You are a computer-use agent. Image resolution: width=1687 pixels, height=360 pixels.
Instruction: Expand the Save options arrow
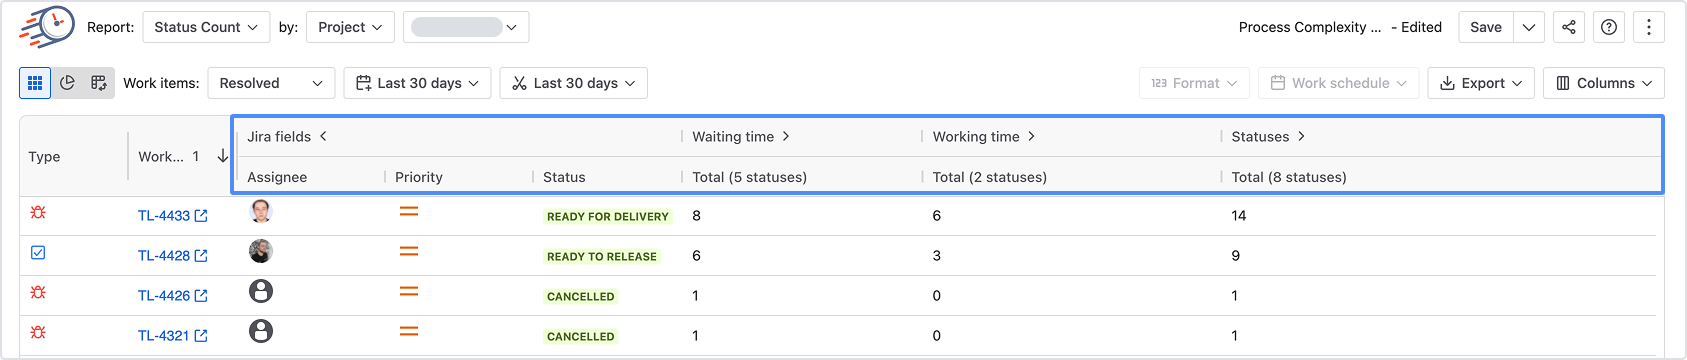coord(1529,27)
